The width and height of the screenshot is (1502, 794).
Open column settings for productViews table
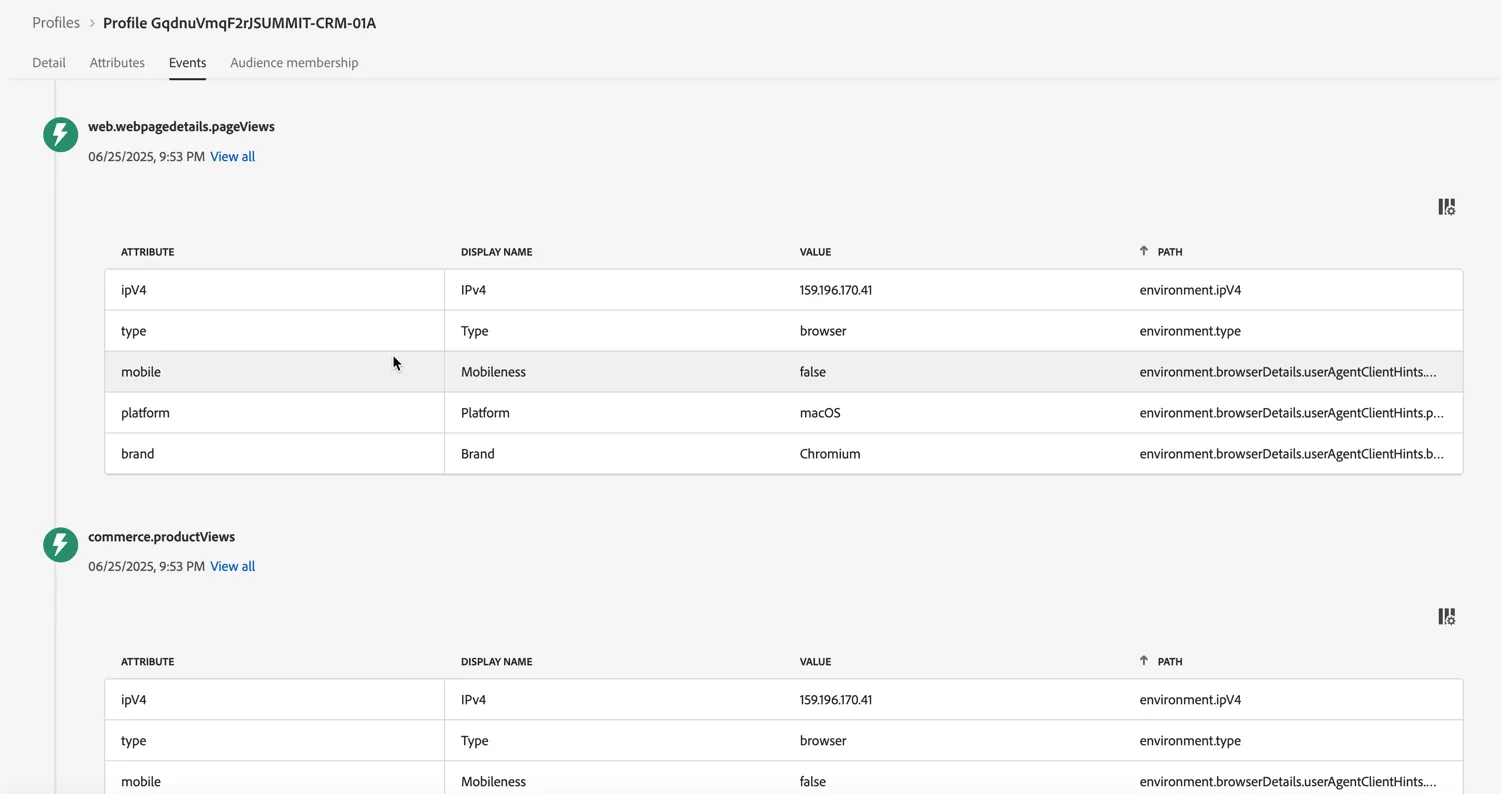point(1447,617)
